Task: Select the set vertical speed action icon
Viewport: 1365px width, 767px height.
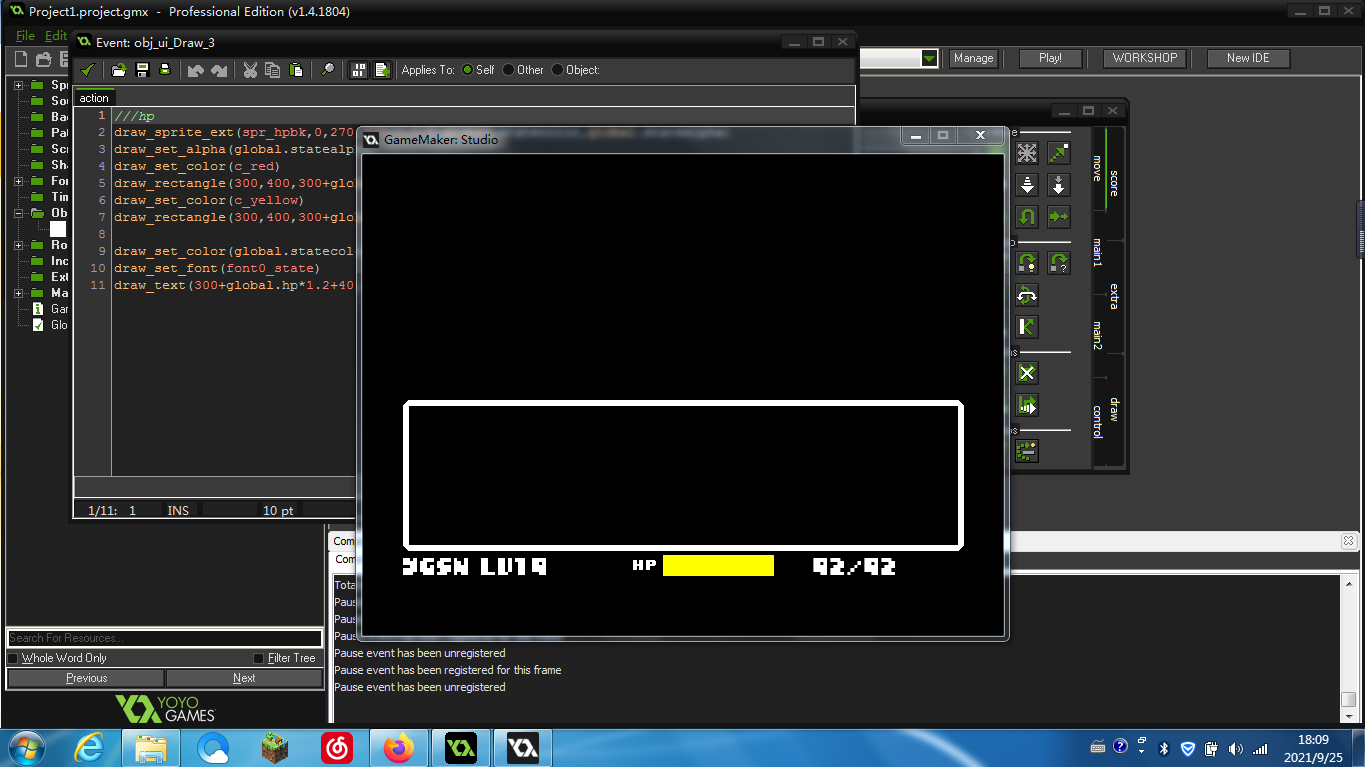Action: click(1027, 185)
